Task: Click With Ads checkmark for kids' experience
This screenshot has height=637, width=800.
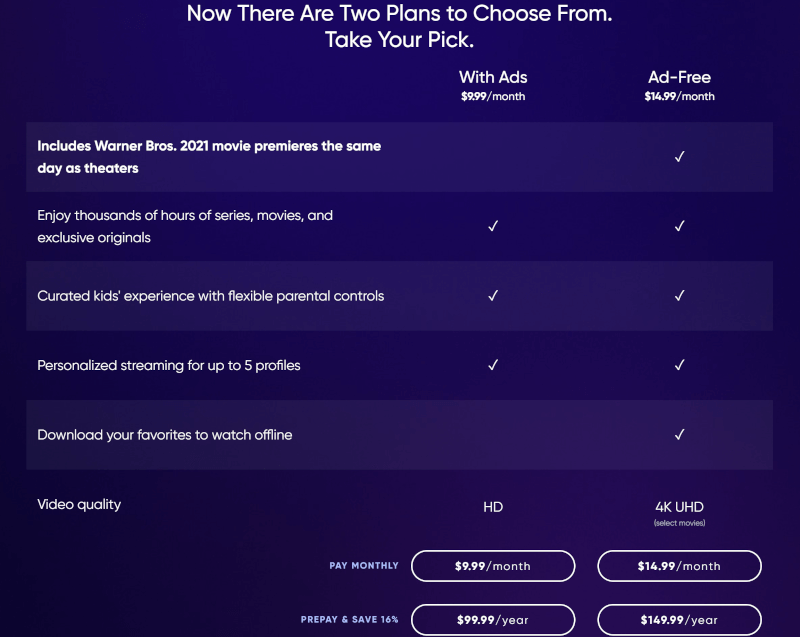Action: (493, 296)
